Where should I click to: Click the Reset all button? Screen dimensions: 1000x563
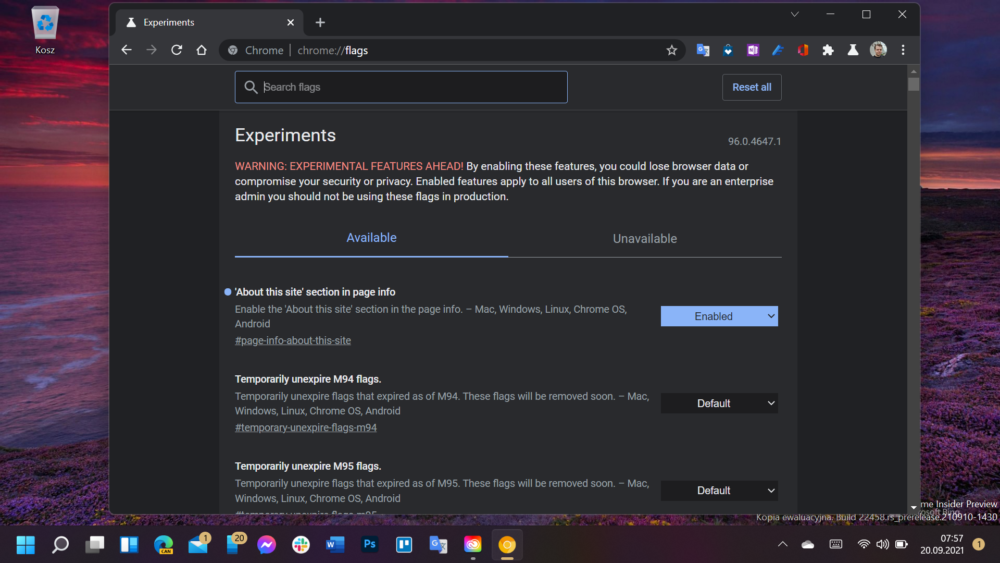pyautogui.click(x=751, y=87)
